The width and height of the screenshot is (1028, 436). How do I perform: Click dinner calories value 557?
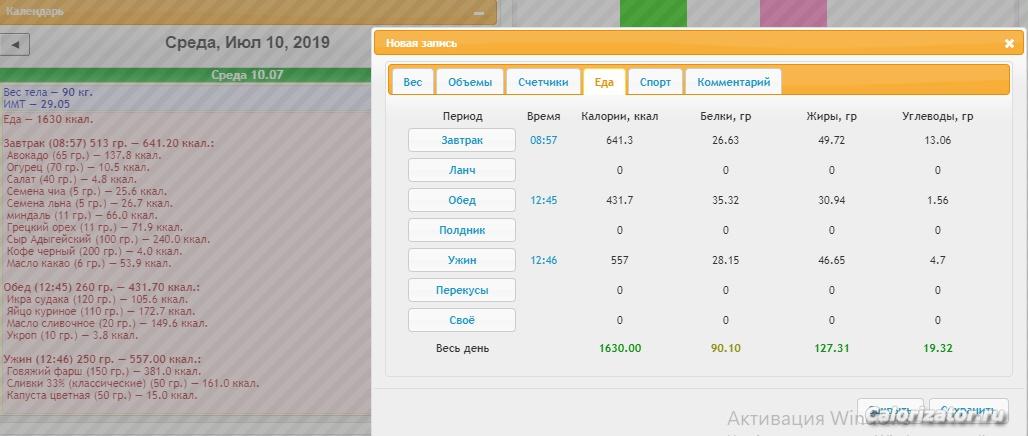(620, 260)
